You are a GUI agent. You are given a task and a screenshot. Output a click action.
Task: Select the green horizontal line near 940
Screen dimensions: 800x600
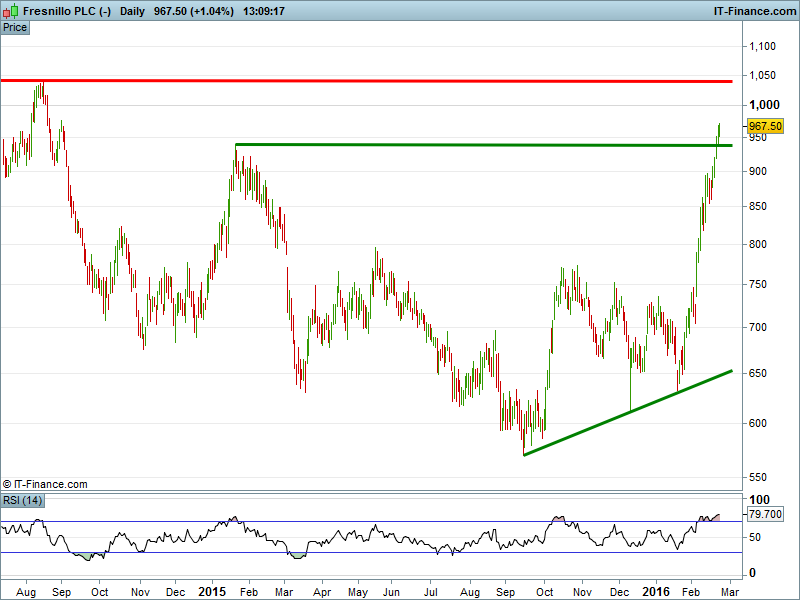[480, 145]
